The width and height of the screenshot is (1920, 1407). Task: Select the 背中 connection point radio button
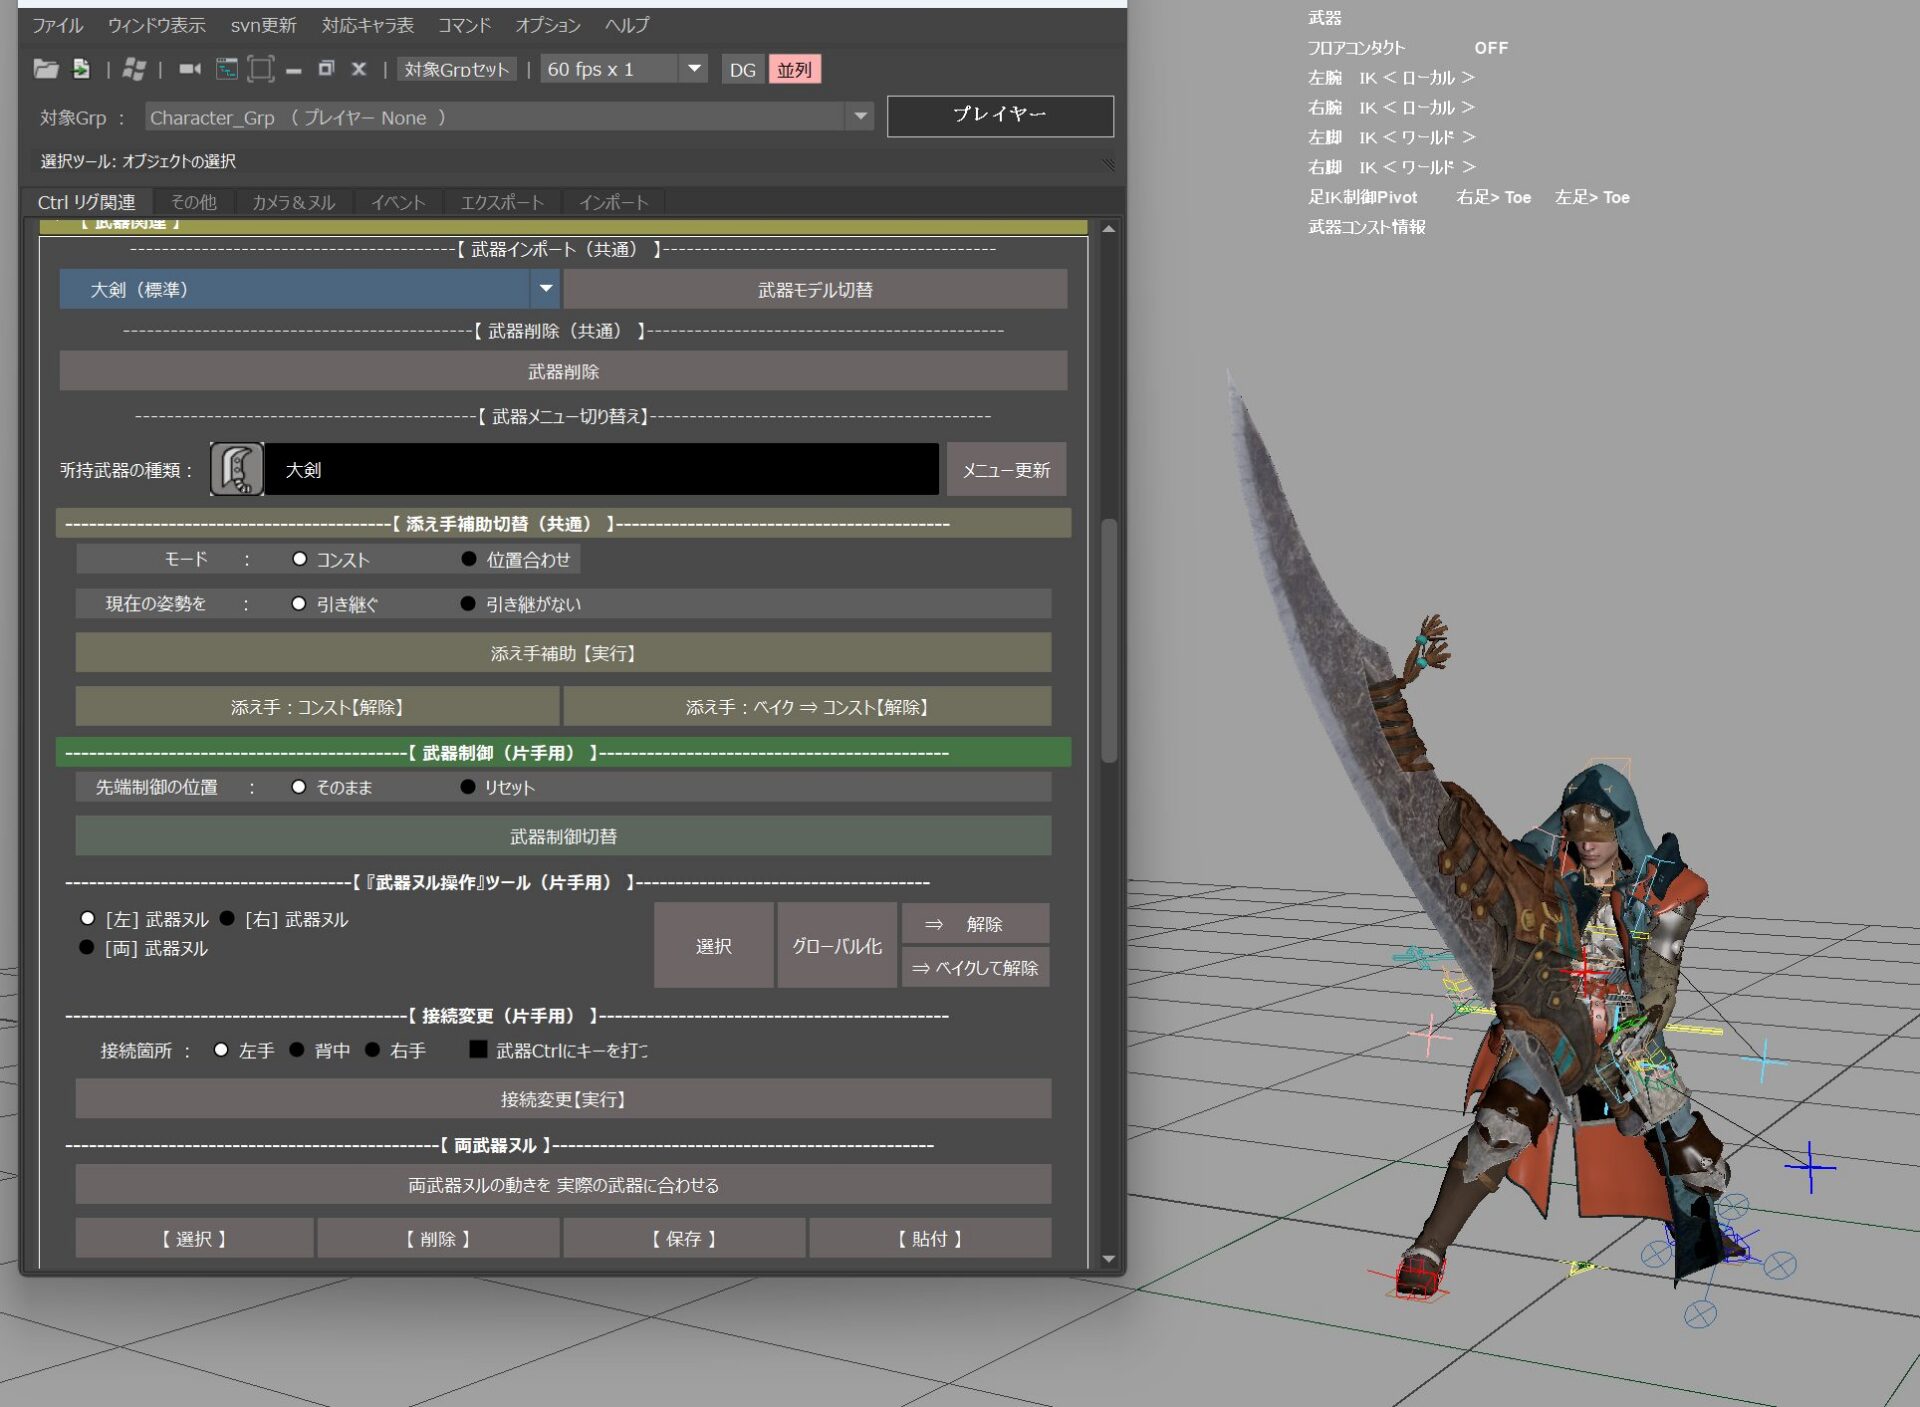coord(297,1050)
